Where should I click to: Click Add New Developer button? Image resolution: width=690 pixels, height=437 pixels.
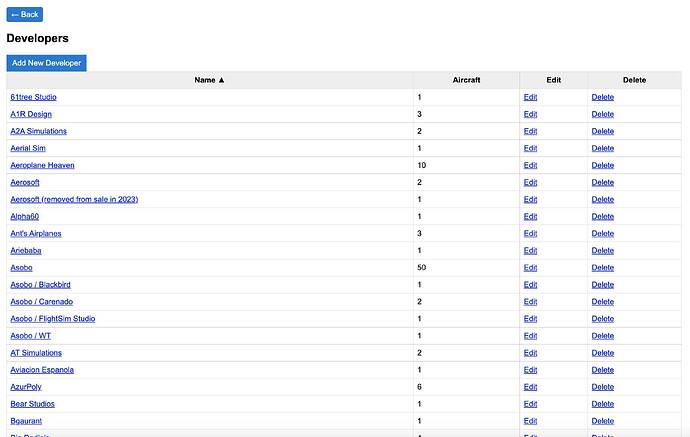pyautogui.click(x=46, y=63)
